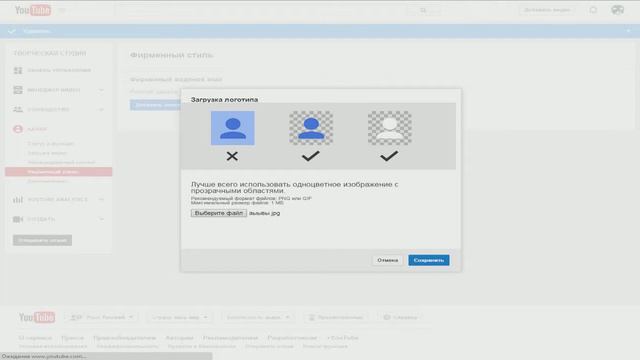The width and height of the screenshot is (640, 360).
Task: Expand the YouTube Analytics sidebar section
Action: [x=101, y=200]
